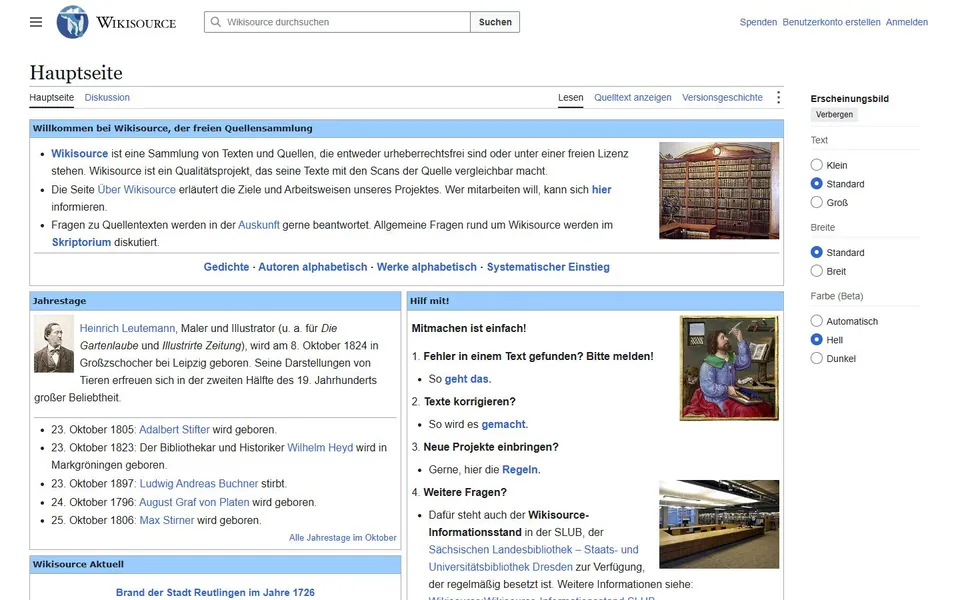
Task: Open Heinrich Leutemann article link
Action: point(127,328)
